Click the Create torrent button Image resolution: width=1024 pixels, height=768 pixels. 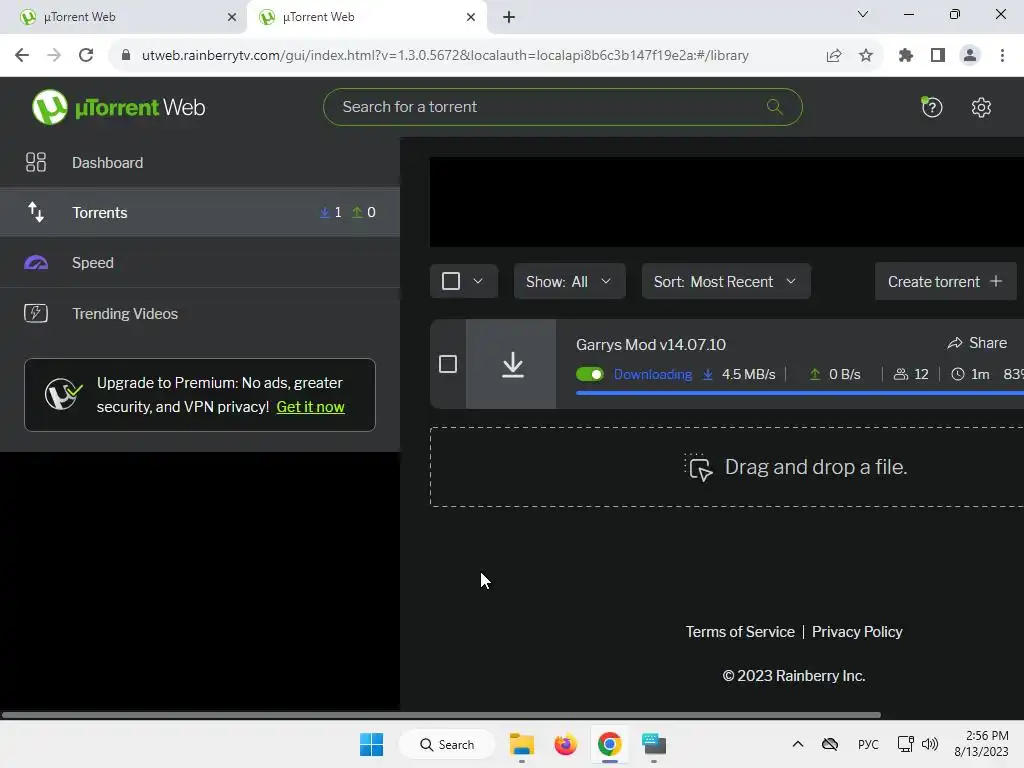click(945, 281)
